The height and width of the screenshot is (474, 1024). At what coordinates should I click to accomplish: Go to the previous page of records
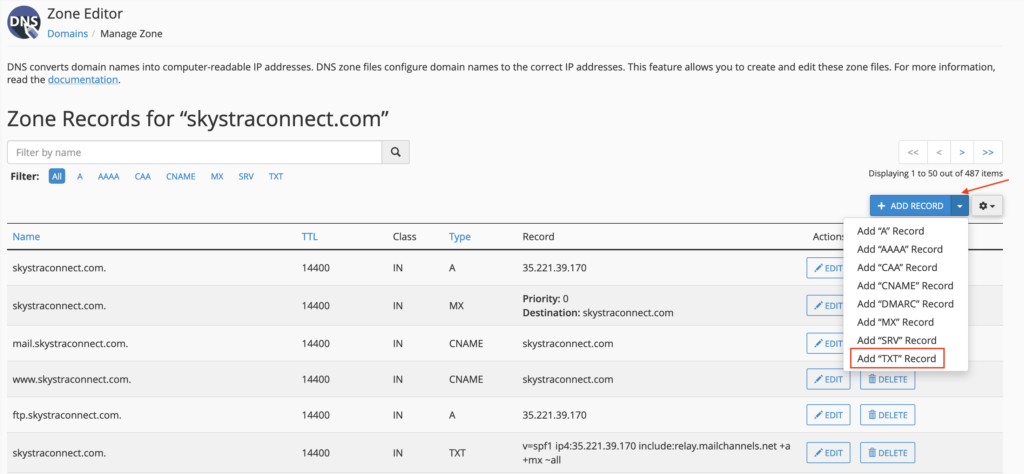point(937,152)
